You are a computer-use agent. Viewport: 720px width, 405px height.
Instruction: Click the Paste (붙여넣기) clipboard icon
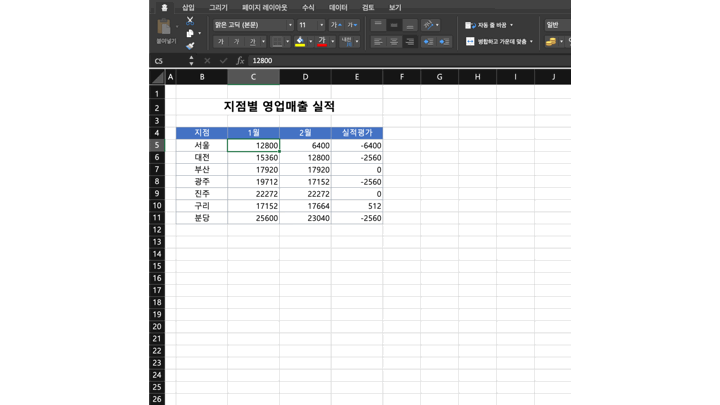coord(164,27)
